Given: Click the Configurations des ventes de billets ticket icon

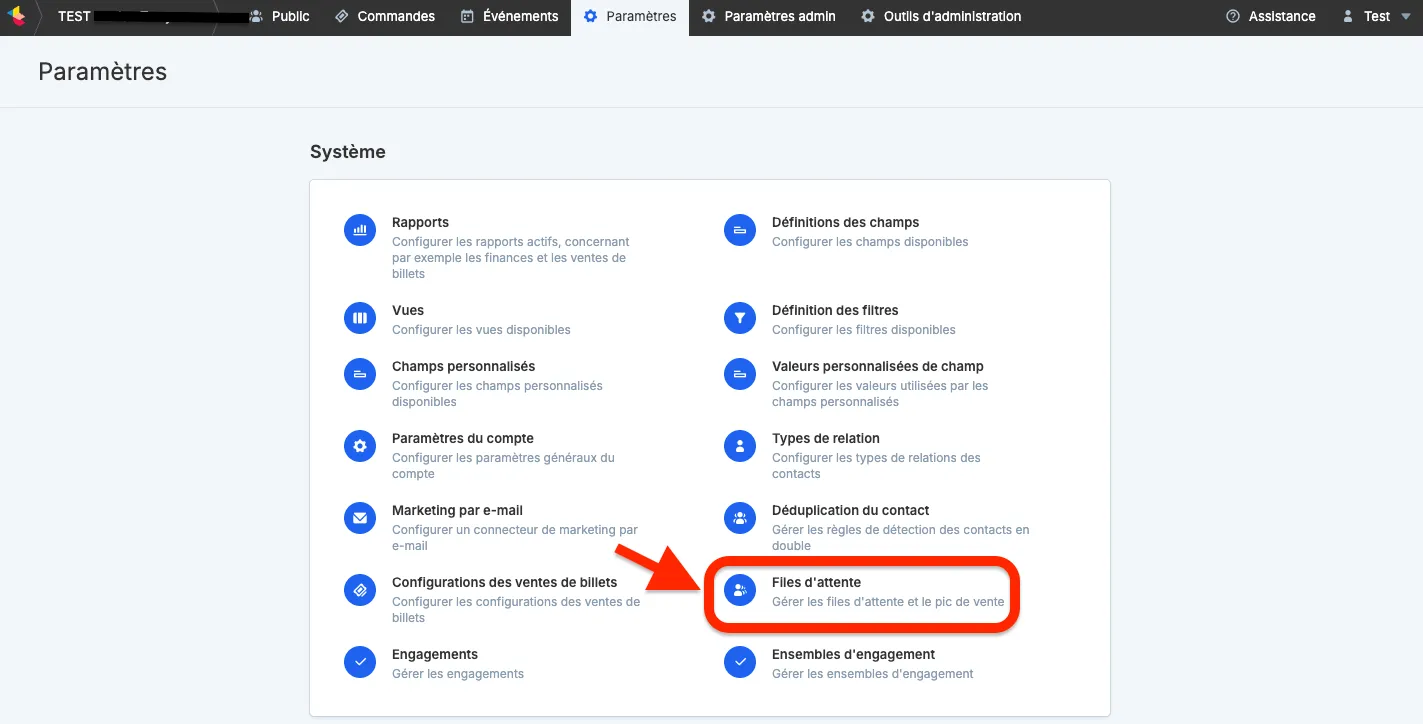Looking at the screenshot, I should [x=360, y=590].
